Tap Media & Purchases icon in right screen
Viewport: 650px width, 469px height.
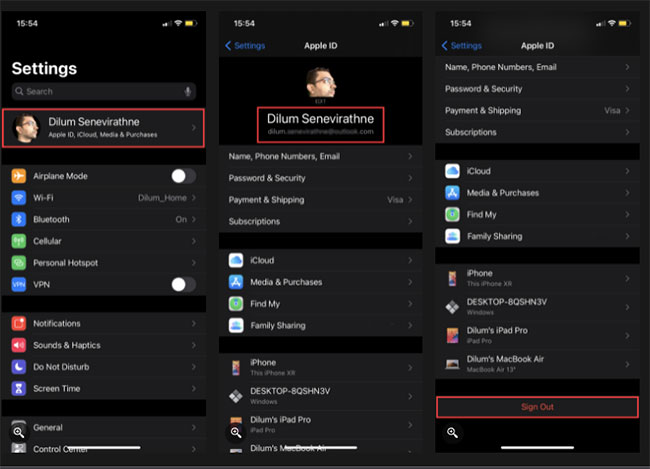[452, 193]
